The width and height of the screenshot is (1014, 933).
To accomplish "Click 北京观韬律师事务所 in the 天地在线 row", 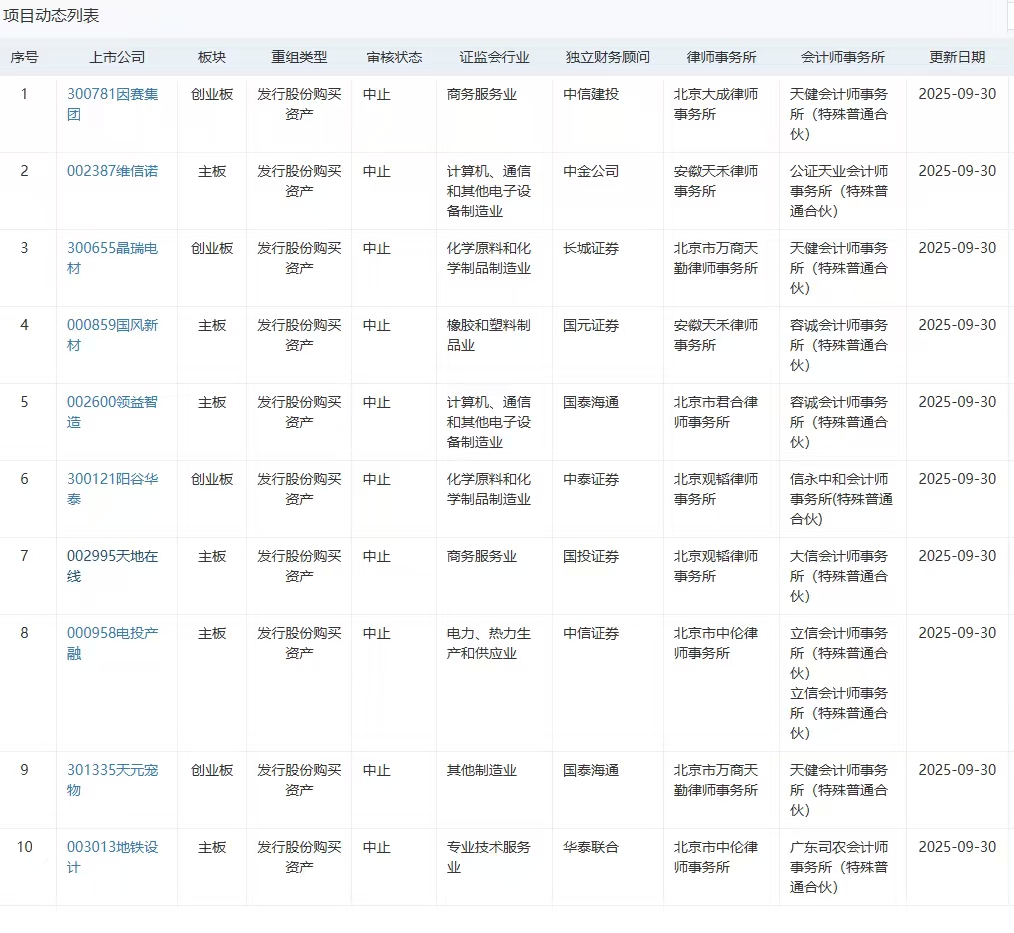I will 716,566.
